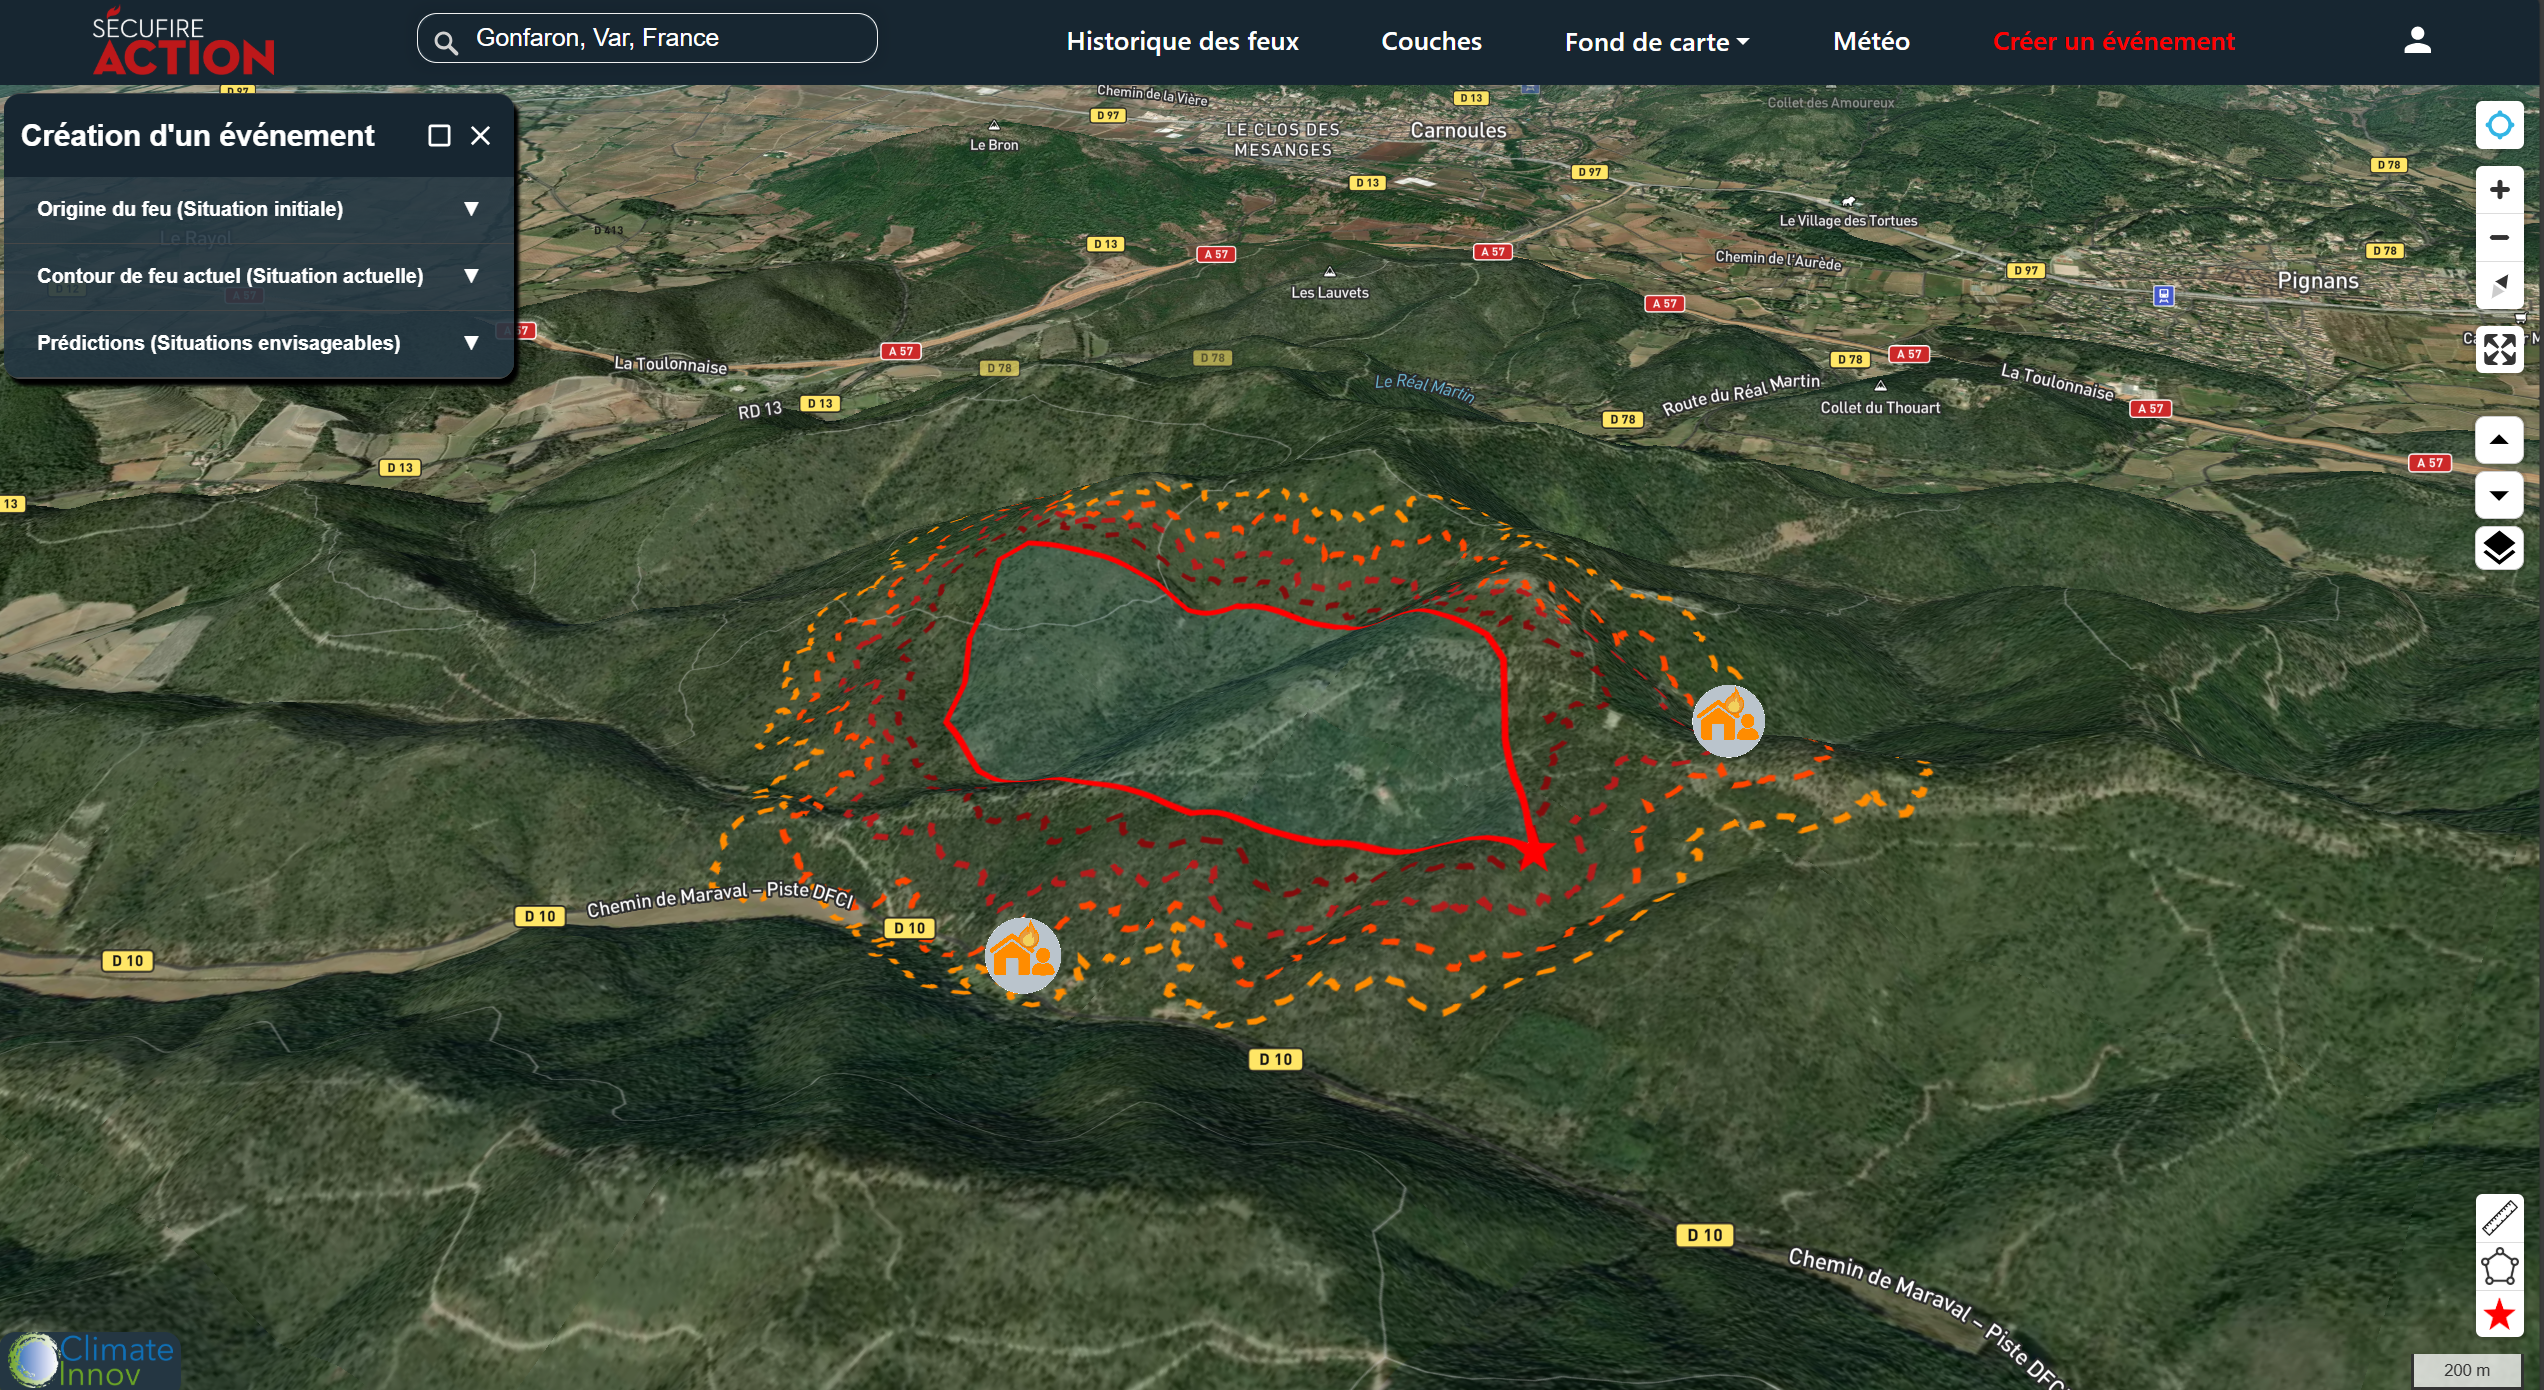Image resolution: width=2544 pixels, height=1390 pixels.
Task: Open Fond de carte dropdown menu
Action: pos(1656,42)
